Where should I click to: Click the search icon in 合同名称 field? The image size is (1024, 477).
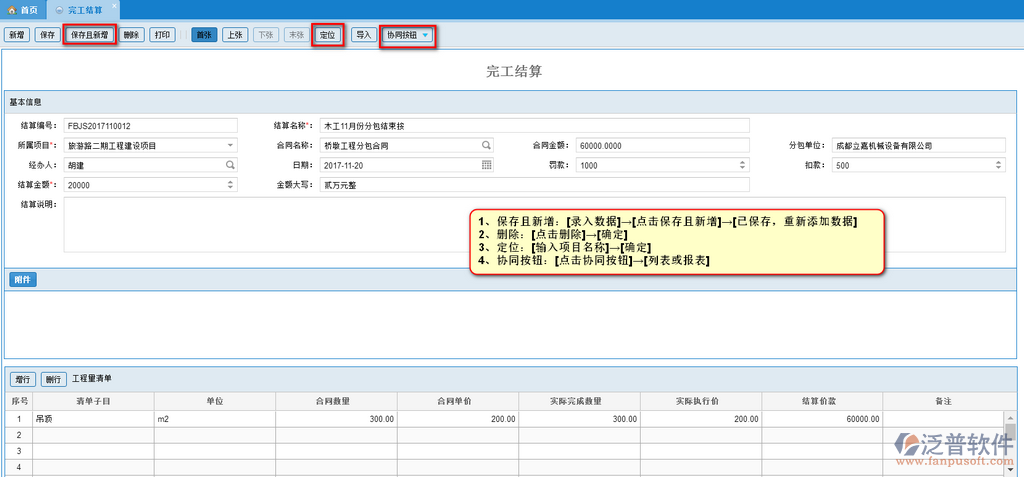coord(487,145)
